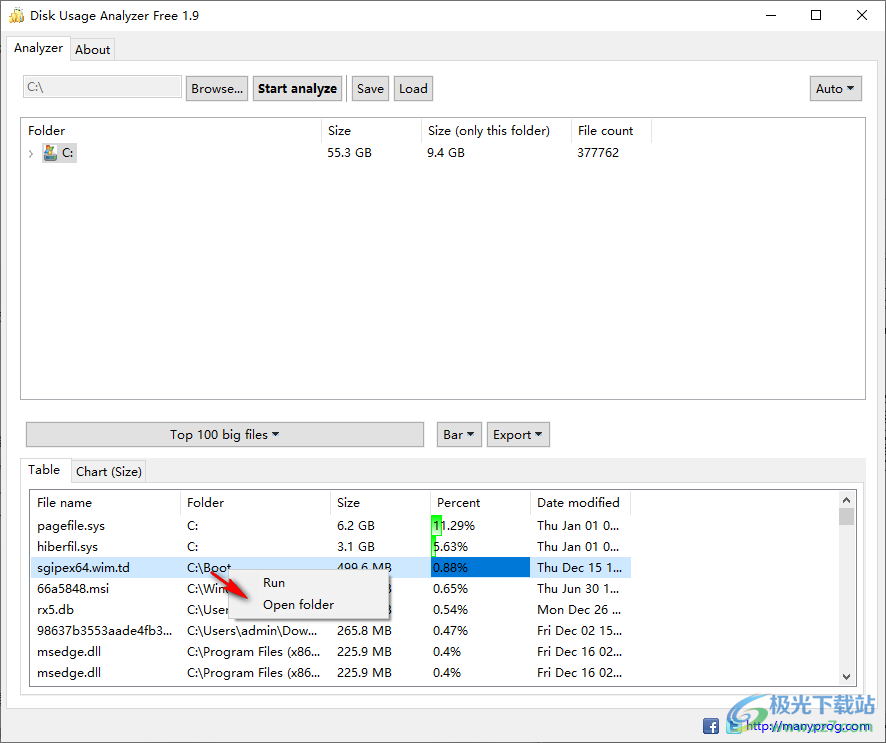886x743 pixels.
Task: Sort by Date modified column header
Action: click(580, 502)
